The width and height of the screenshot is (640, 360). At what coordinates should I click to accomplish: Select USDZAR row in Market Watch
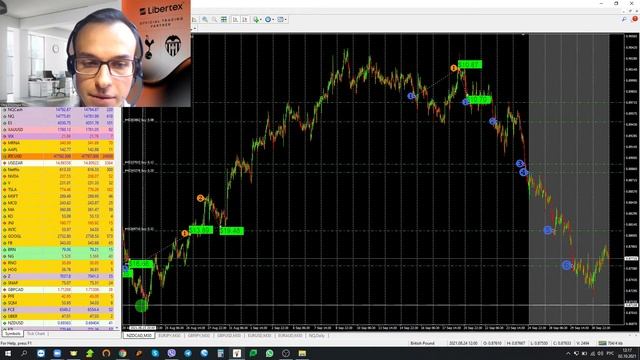(58, 163)
